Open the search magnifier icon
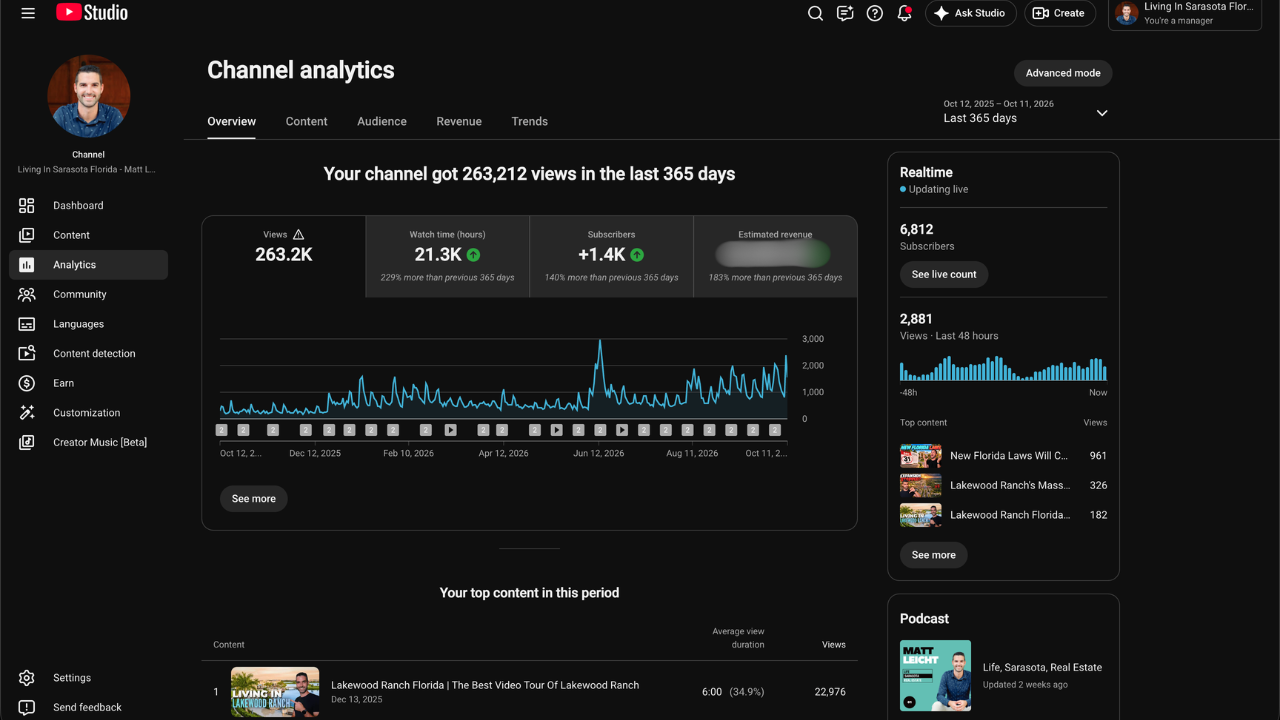This screenshot has height=720, width=1280. pos(815,13)
